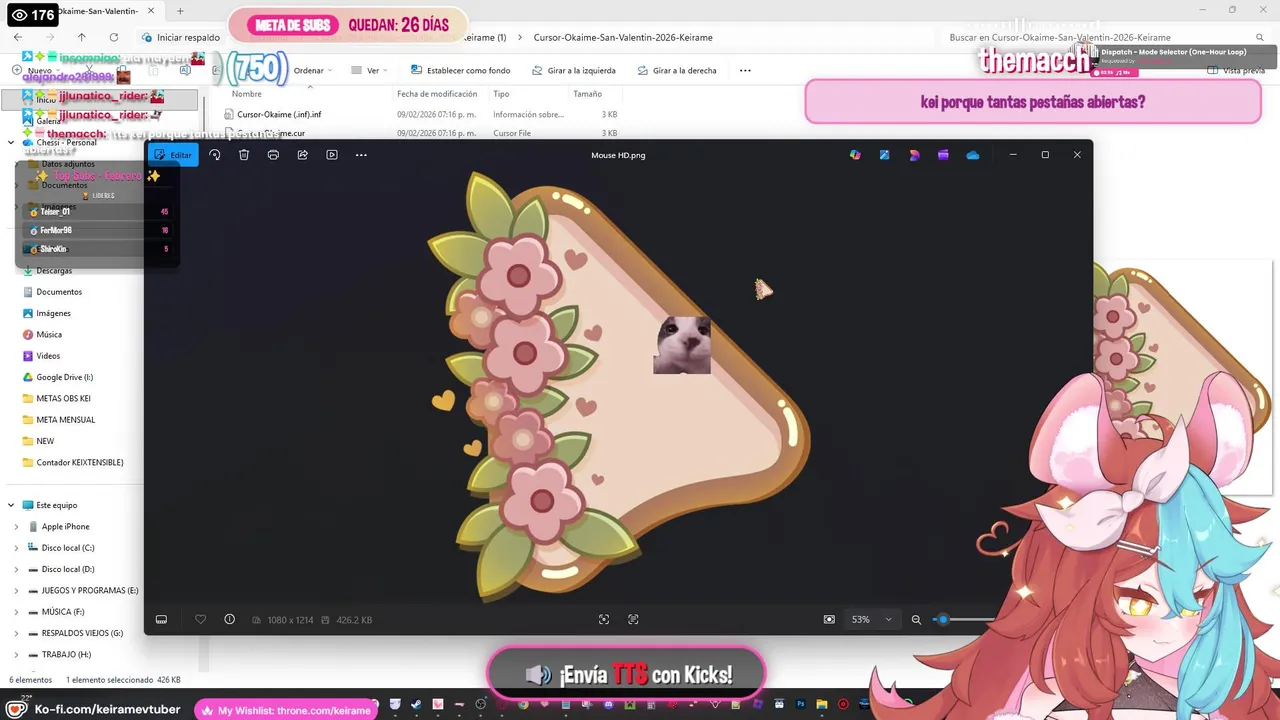Click the Buscar search field in Explorer
The image size is (1280, 720).
[1105, 37]
